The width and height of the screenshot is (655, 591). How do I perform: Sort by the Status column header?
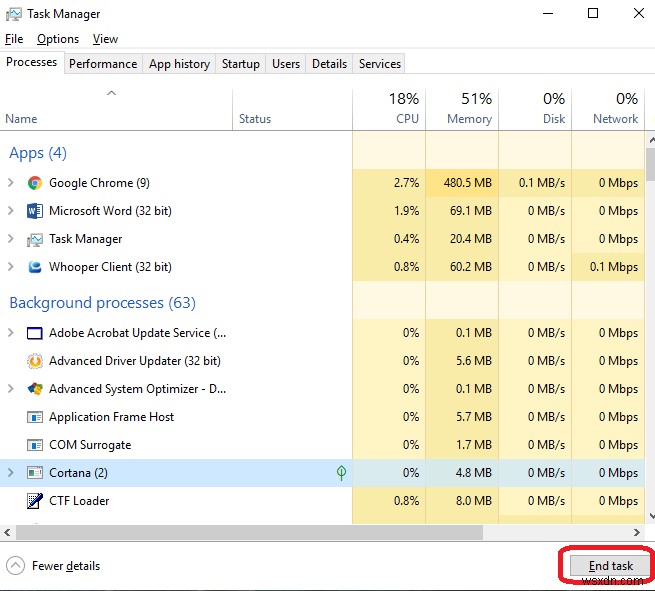[292, 109]
